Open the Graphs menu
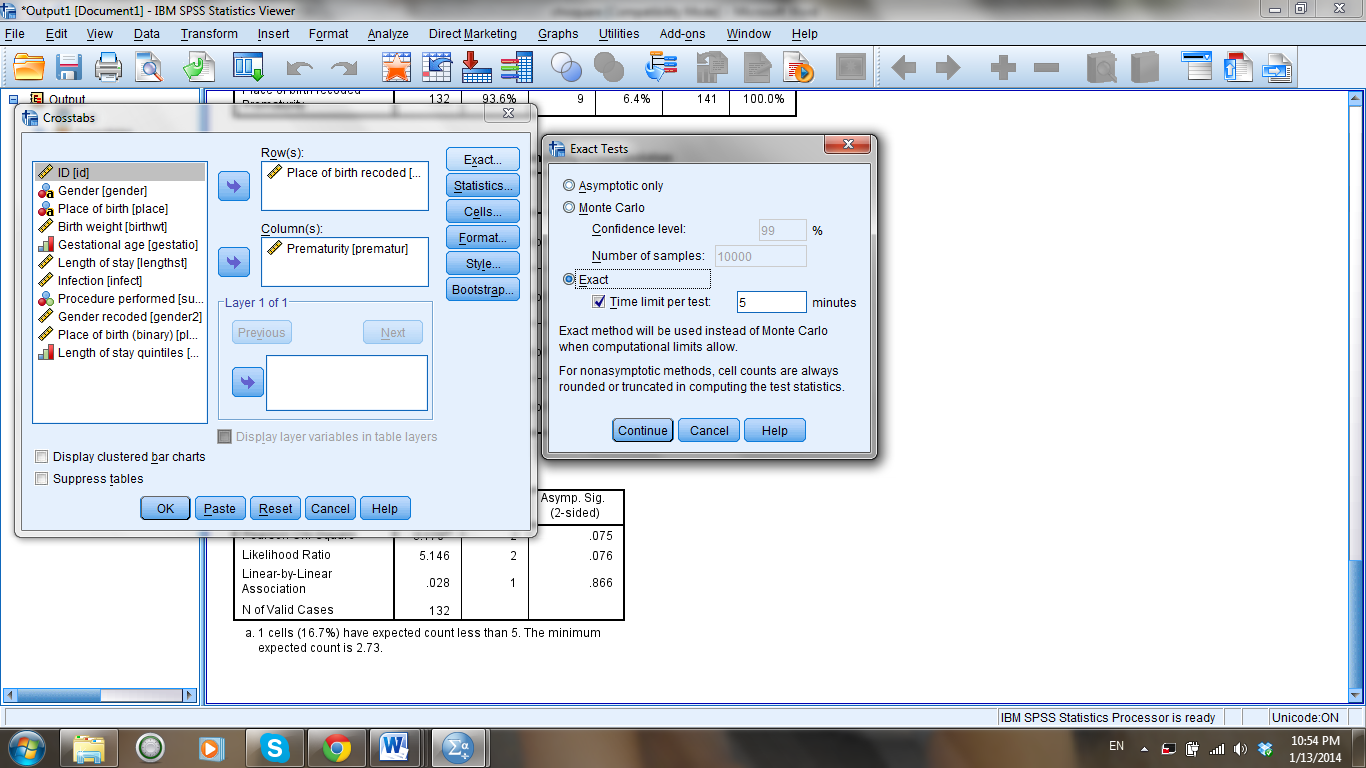The height and width of the screenshot is (768, 1366). click(x=558, y=33)
